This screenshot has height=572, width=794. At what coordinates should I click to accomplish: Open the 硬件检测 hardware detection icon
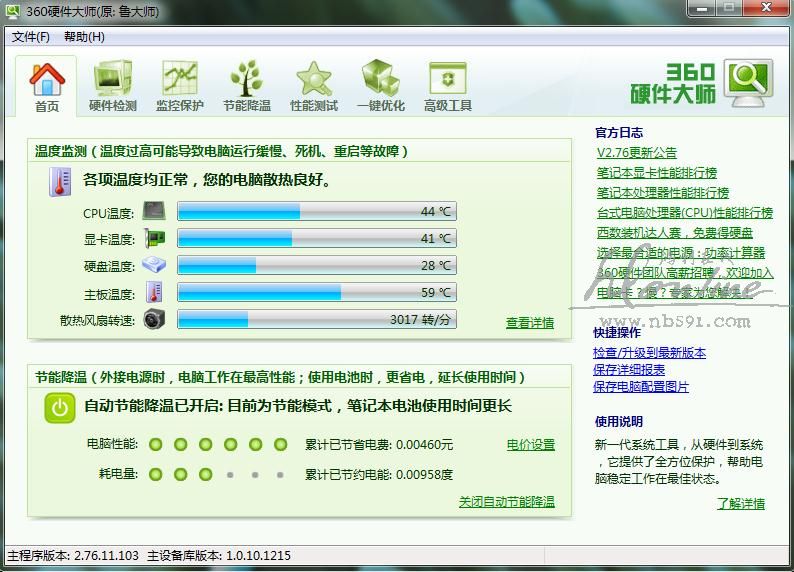pyautogui.click(x=112, y=80)
